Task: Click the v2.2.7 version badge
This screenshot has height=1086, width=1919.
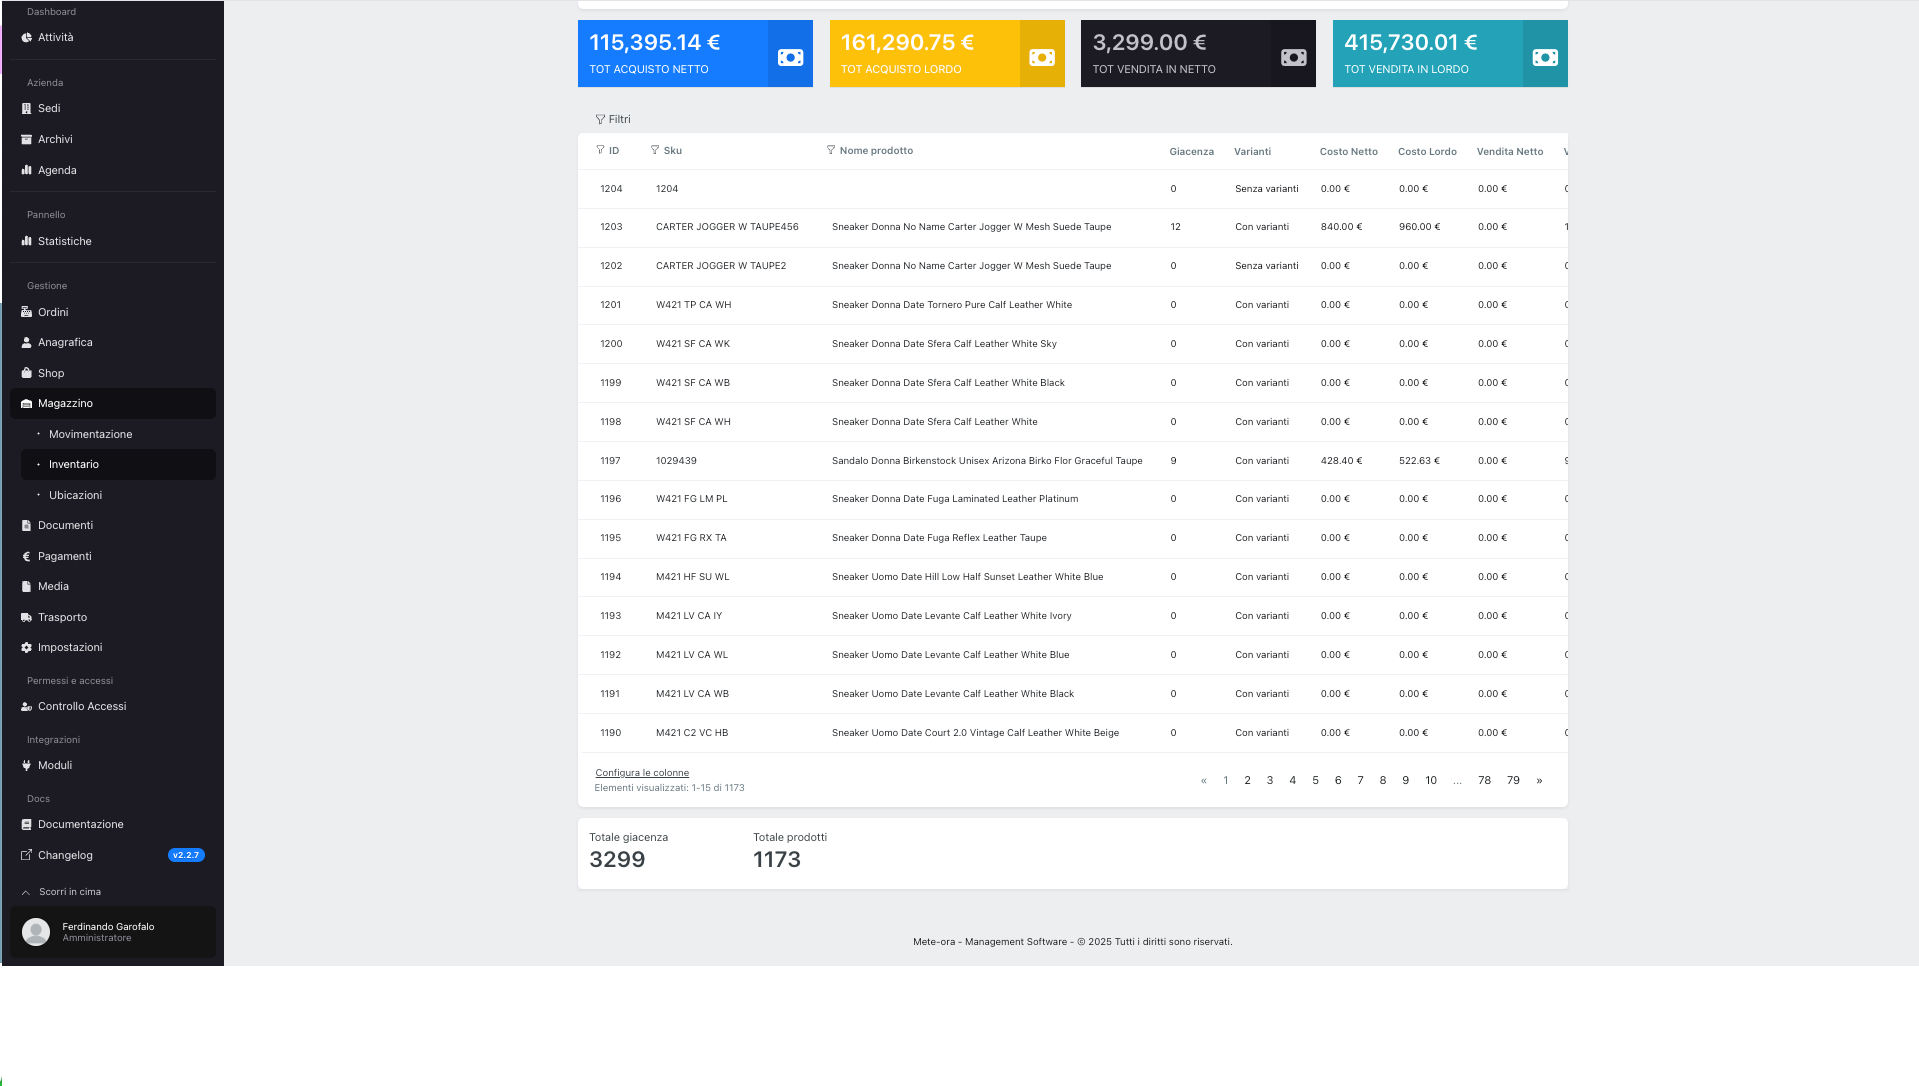Action: pos(186,855)
